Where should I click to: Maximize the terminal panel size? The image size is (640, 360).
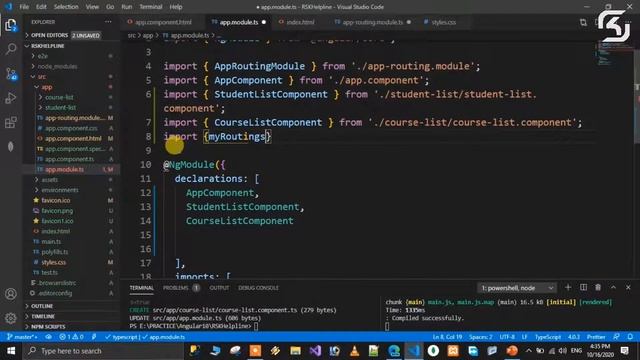pyautogui.click(x=613, y=288)
